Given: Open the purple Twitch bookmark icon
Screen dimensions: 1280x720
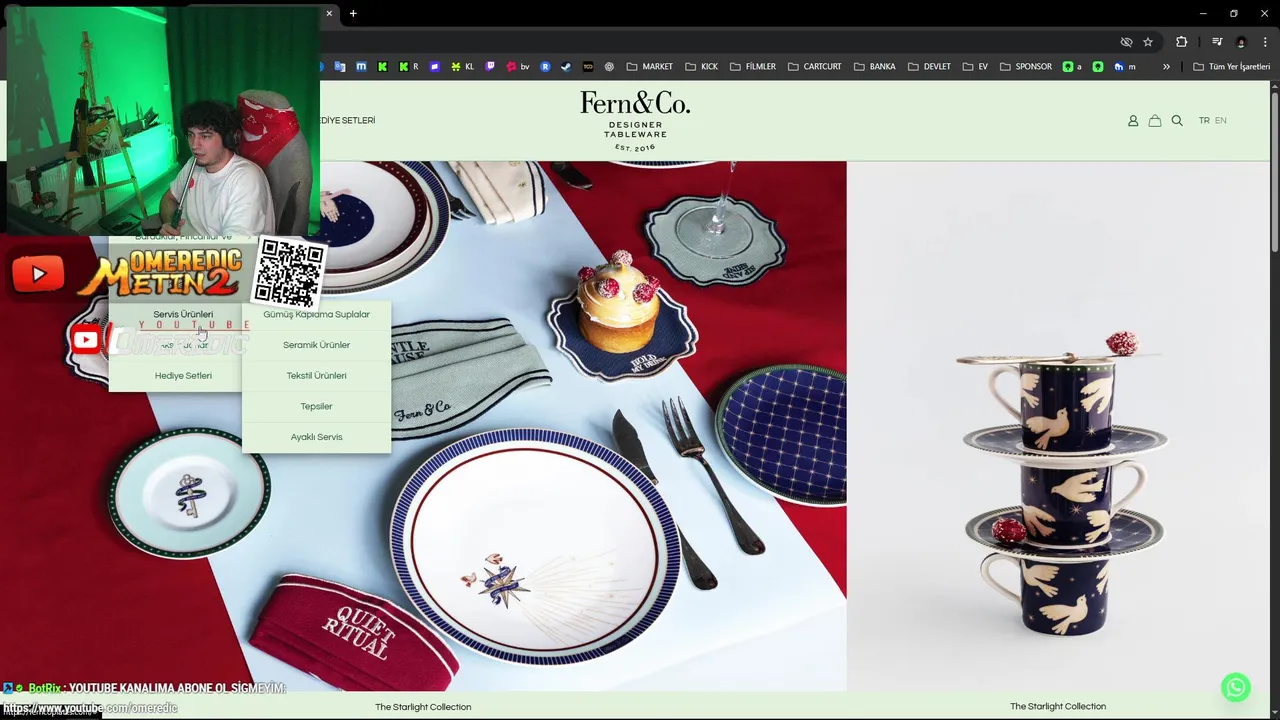Looking at the screenshot, I should coord(490,67).
